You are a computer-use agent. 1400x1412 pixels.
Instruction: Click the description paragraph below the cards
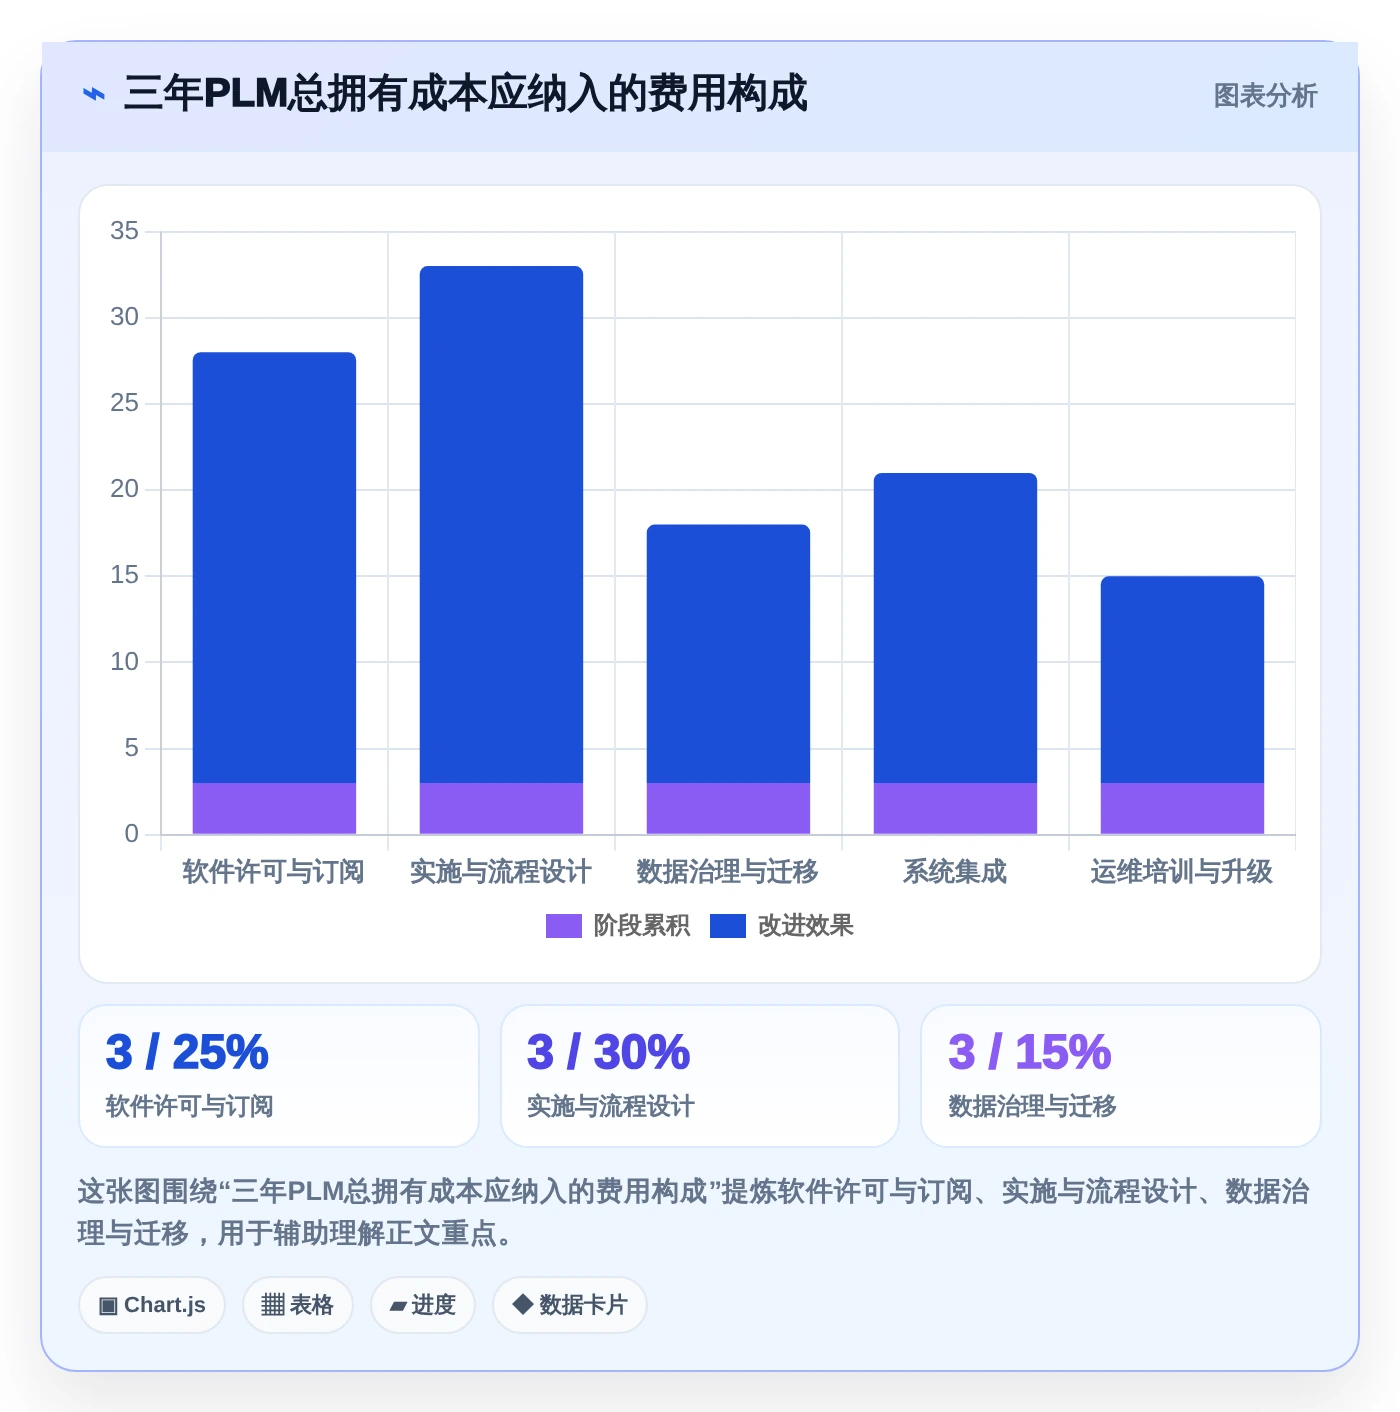coord(694,1212)
